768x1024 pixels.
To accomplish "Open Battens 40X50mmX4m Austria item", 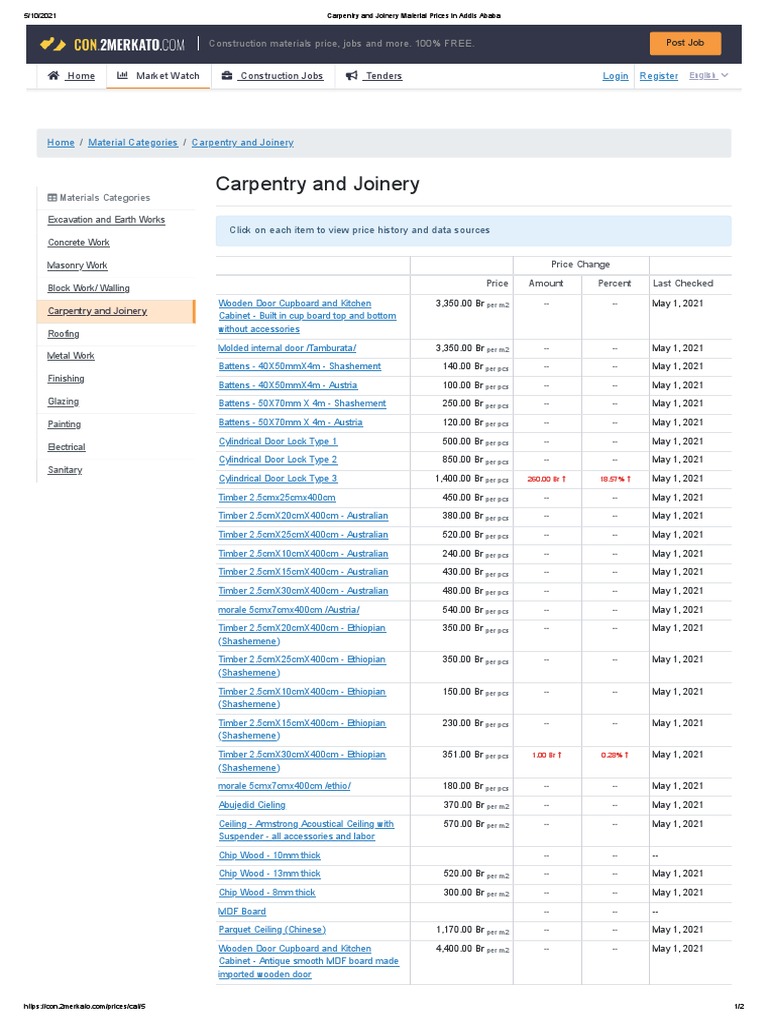I will (288, 385).
